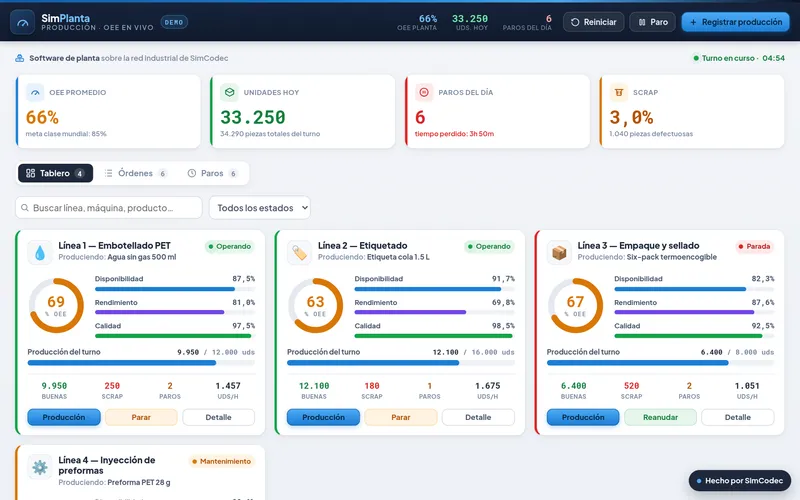Stop Línea 2 with Parar
Image resolution: width=800 pixels, height=500 pixels.
click(x=401, y=417)
